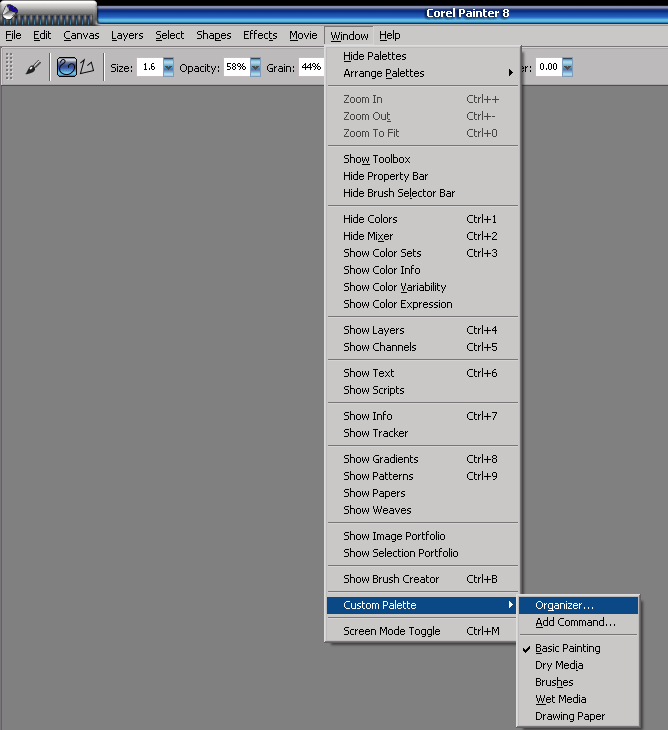The width and height of the screenshot is (668, 730).
Task: Choose Show Toolbox
Action: [x=423, y=159]
